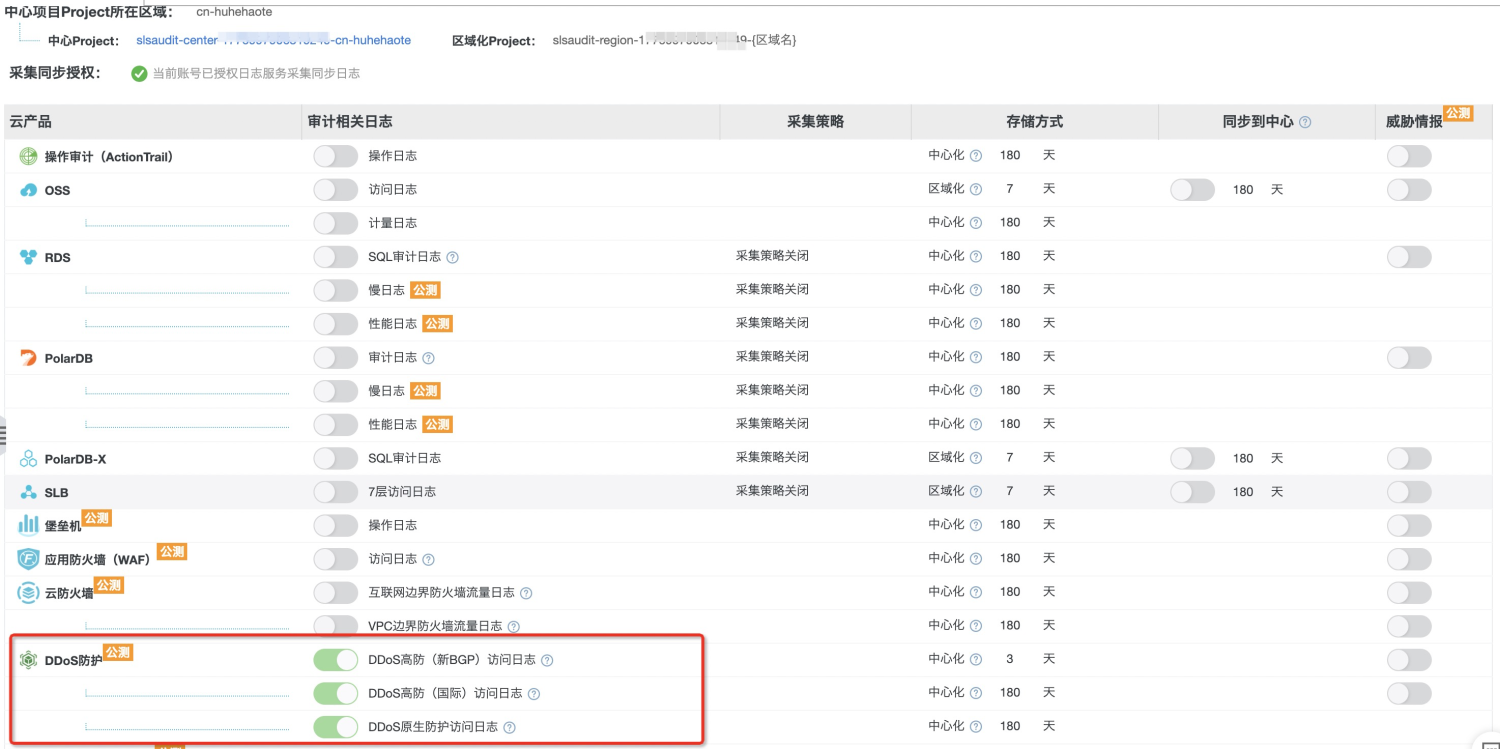This screenshot has width=1500, height=749.
Task: Click the 威胁情报 公测 badge
Action: [1458, 114]
